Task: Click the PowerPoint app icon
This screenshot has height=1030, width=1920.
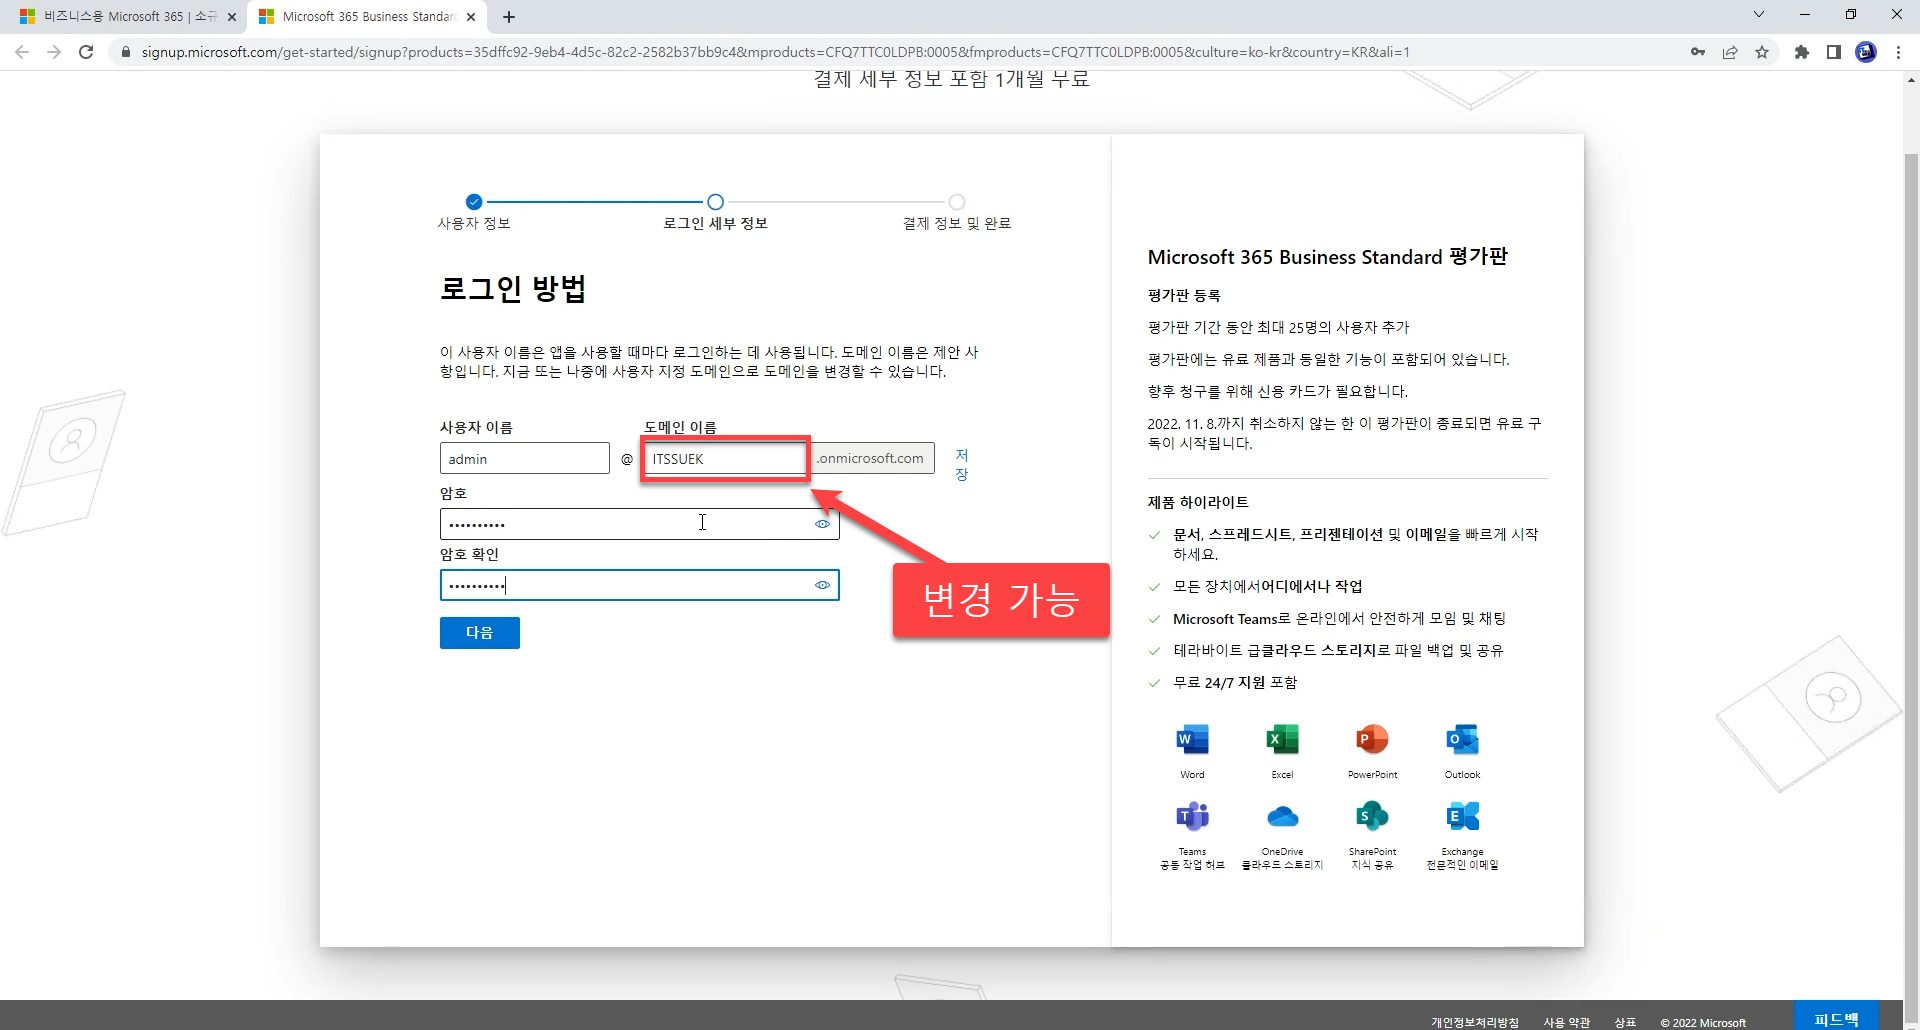Action: [1372, 739]
